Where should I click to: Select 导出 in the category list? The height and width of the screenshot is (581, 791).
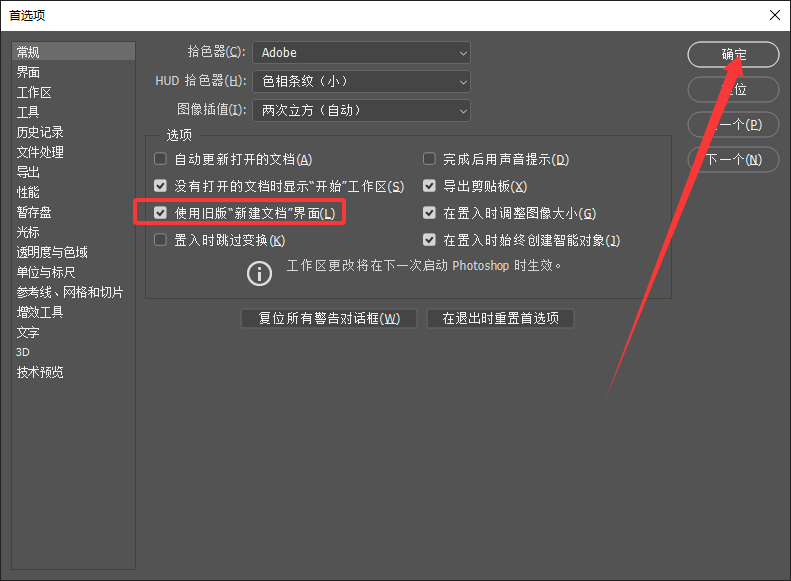click(74, 172)
